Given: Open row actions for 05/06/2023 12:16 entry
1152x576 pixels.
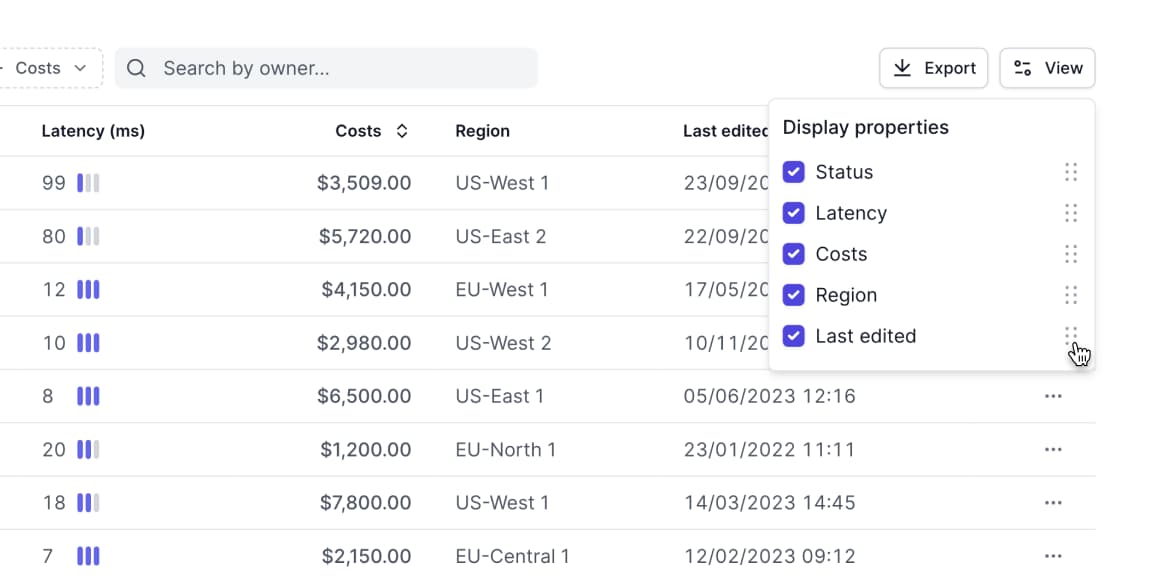Looking at the screenshot, I should click(1053, 396).
